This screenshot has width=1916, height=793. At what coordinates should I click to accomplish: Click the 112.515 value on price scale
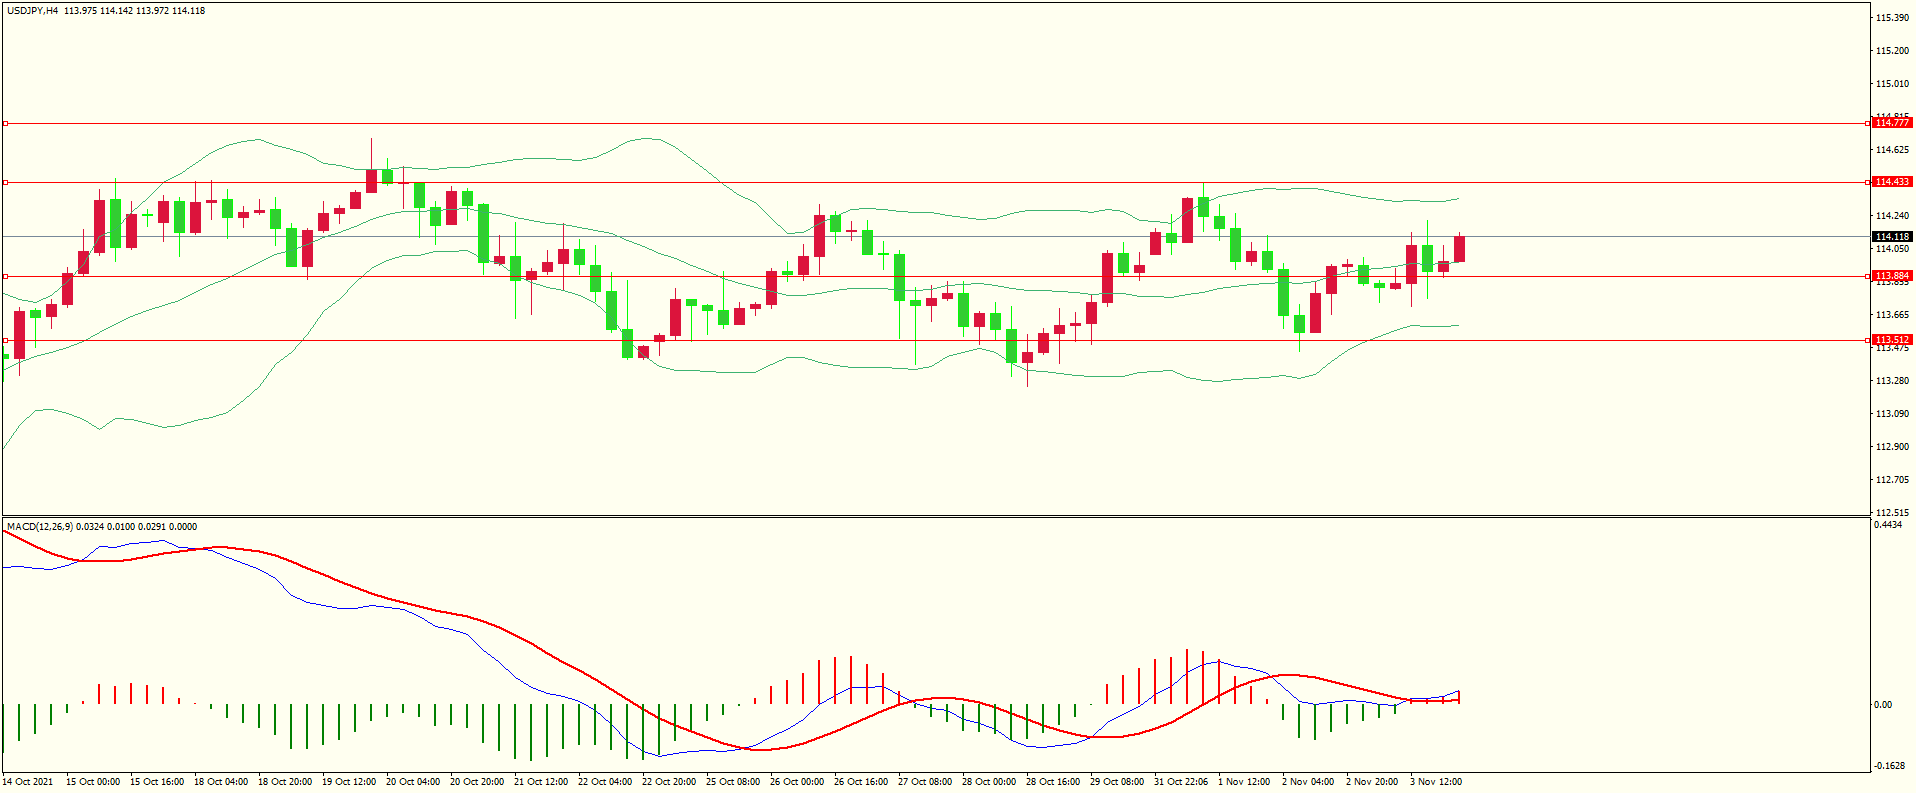1892,513
